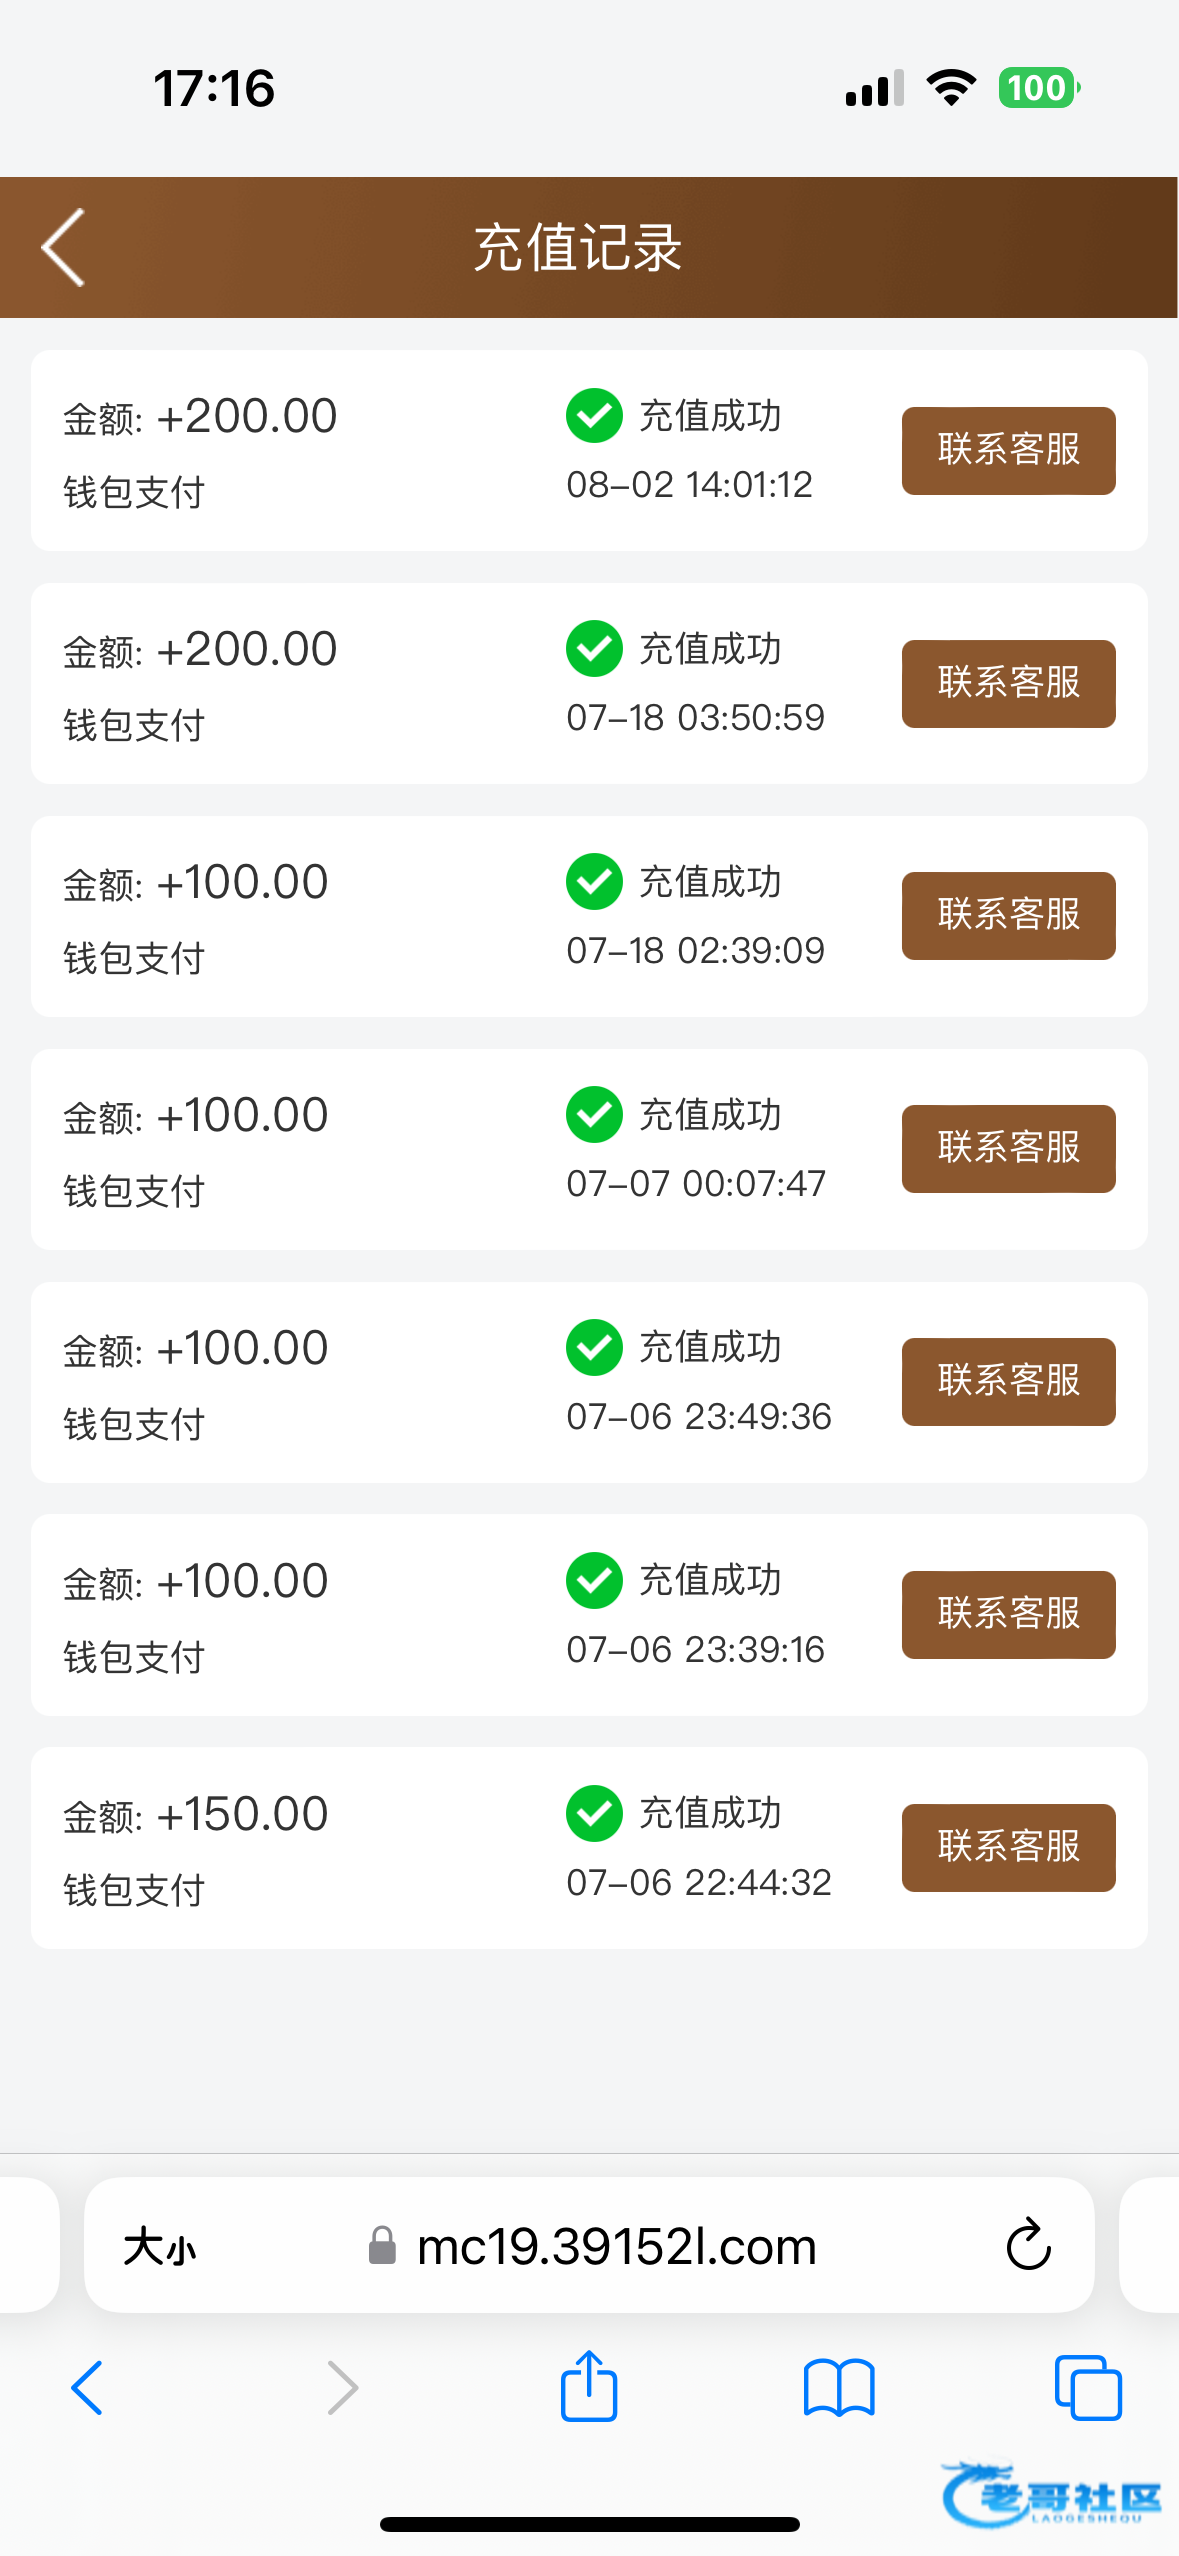Contact support for 07-18 03:50:59 recharge
This screenshot has width=1179, height=2556.
click(x=1008, y=683)
